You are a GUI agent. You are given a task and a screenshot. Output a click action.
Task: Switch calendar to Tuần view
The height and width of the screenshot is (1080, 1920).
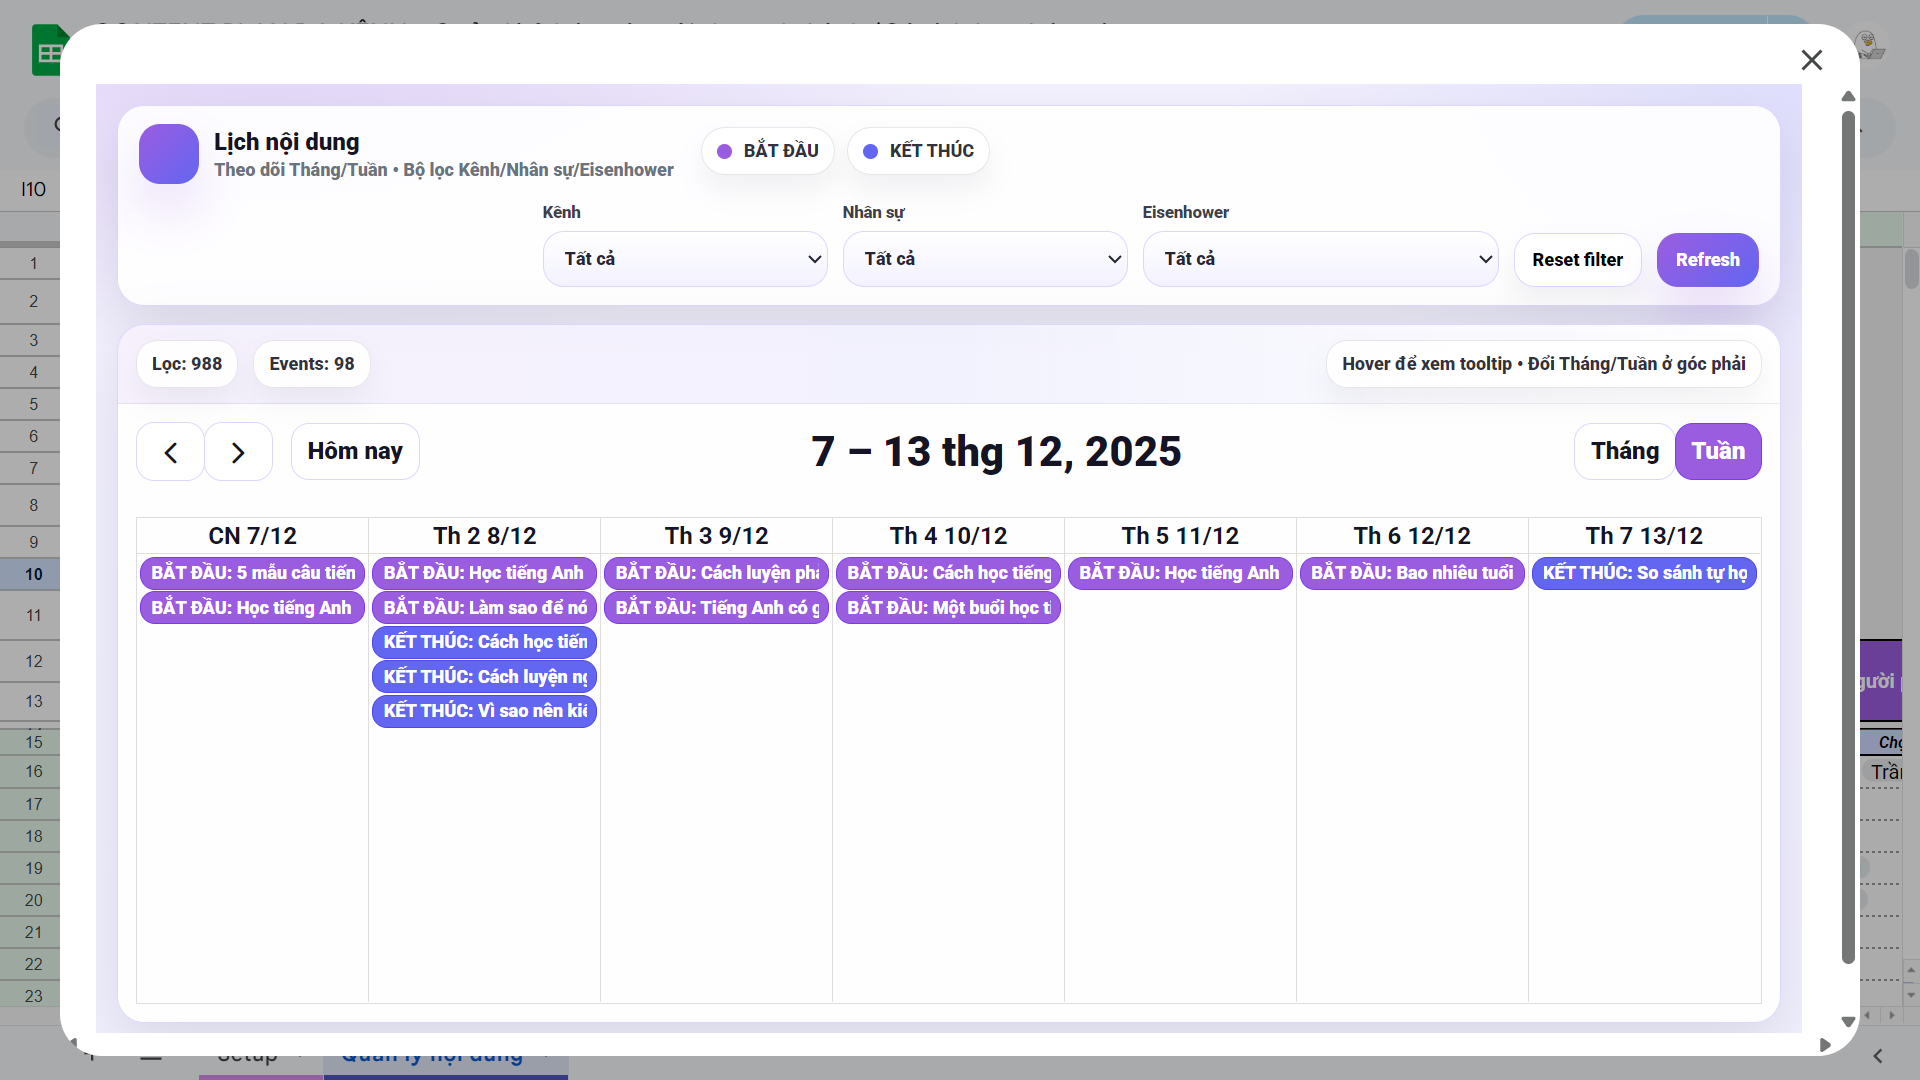coord(1717,451)
